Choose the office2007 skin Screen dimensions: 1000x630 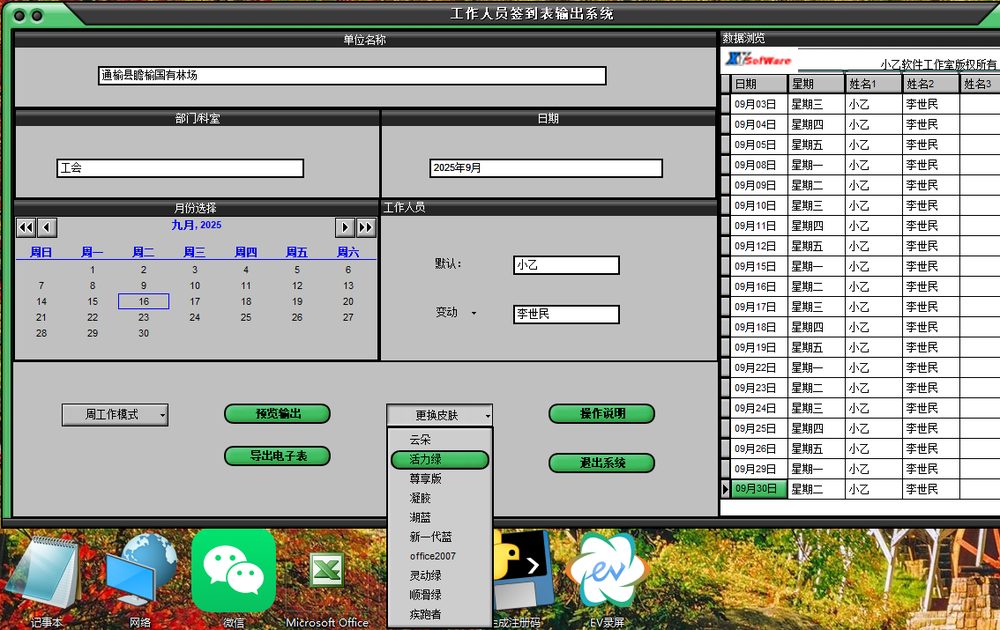tap(440, 556)
